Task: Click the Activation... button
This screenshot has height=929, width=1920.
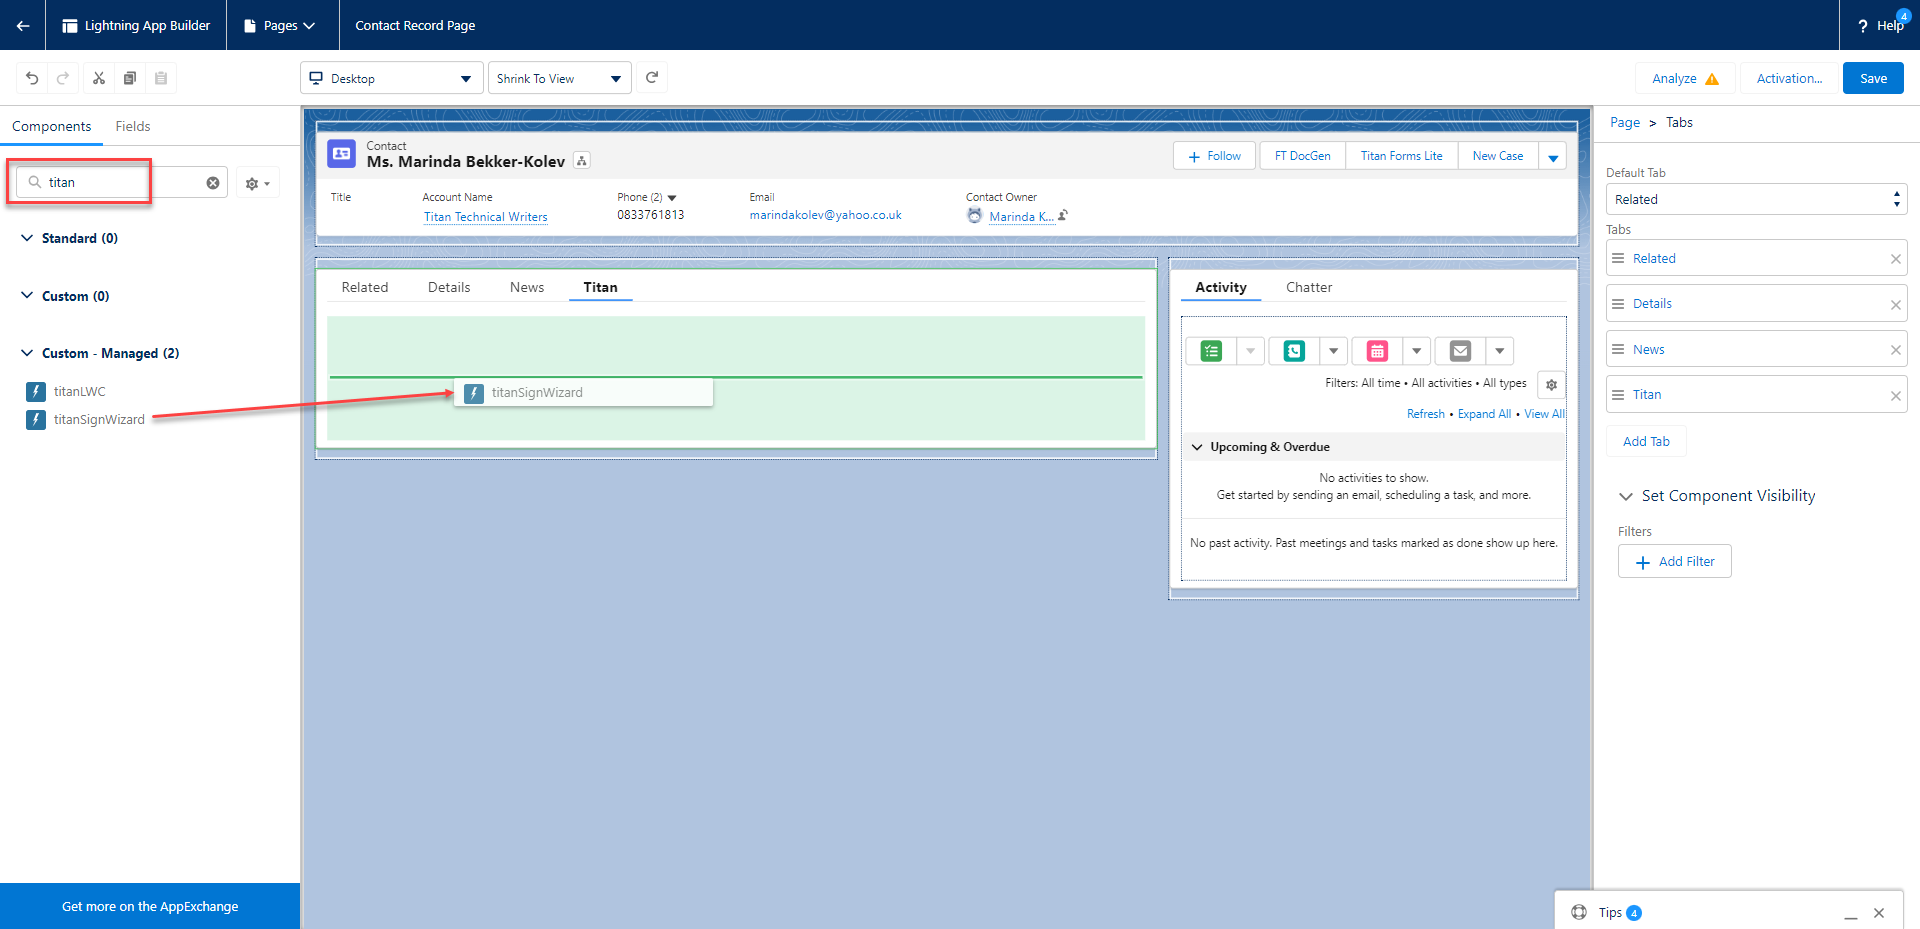Action: (x=1789, y=78)
